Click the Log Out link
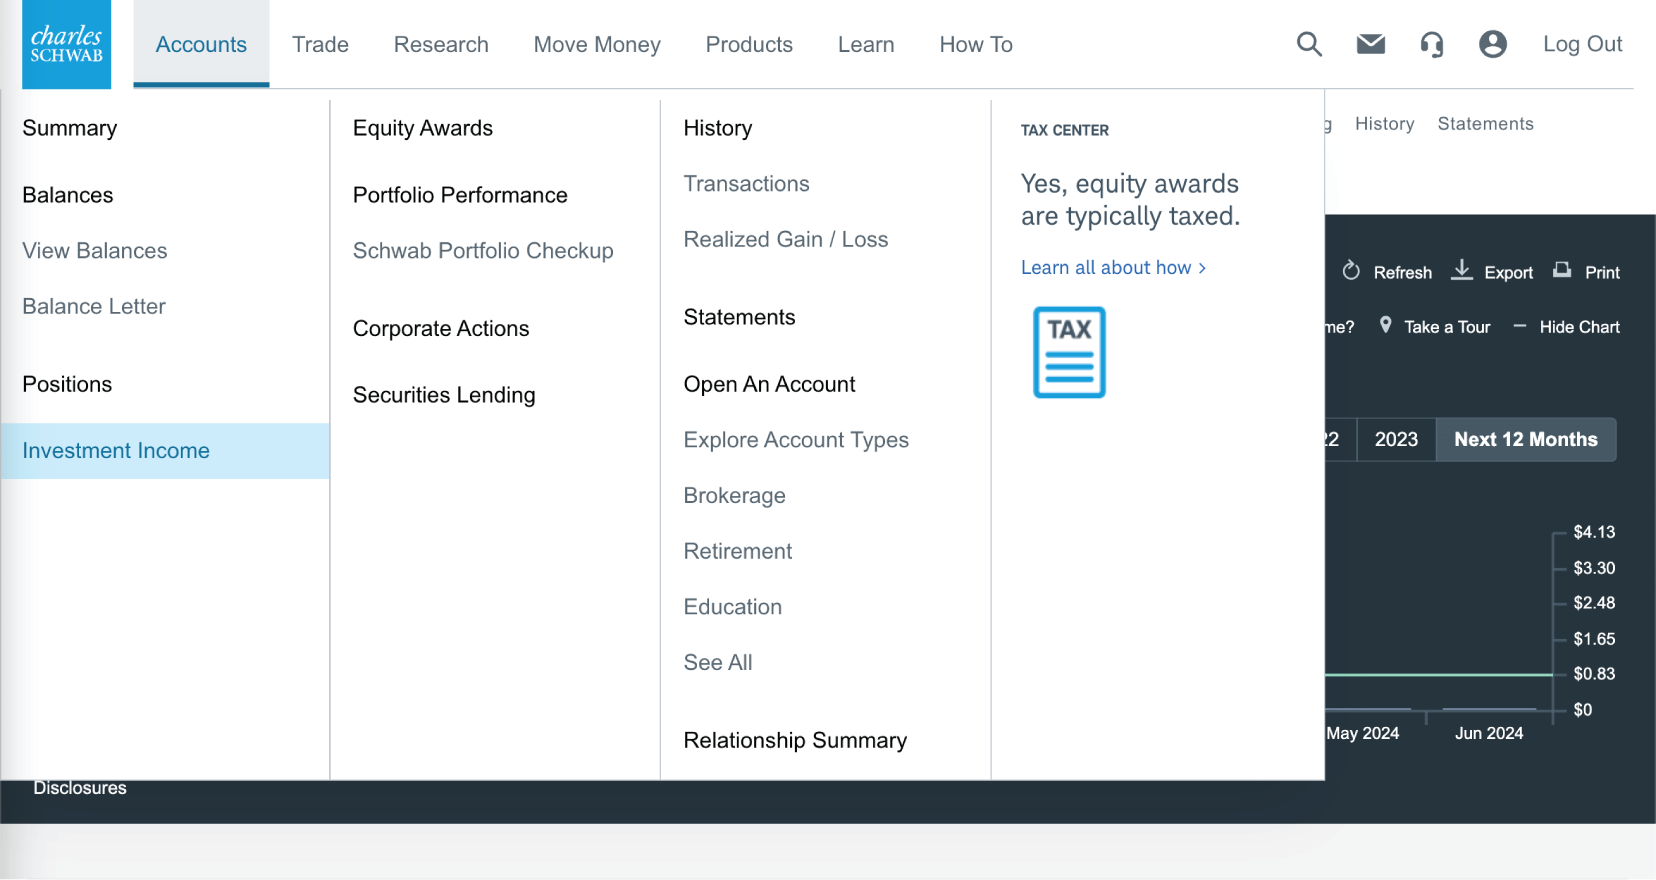 [1582, 44]
